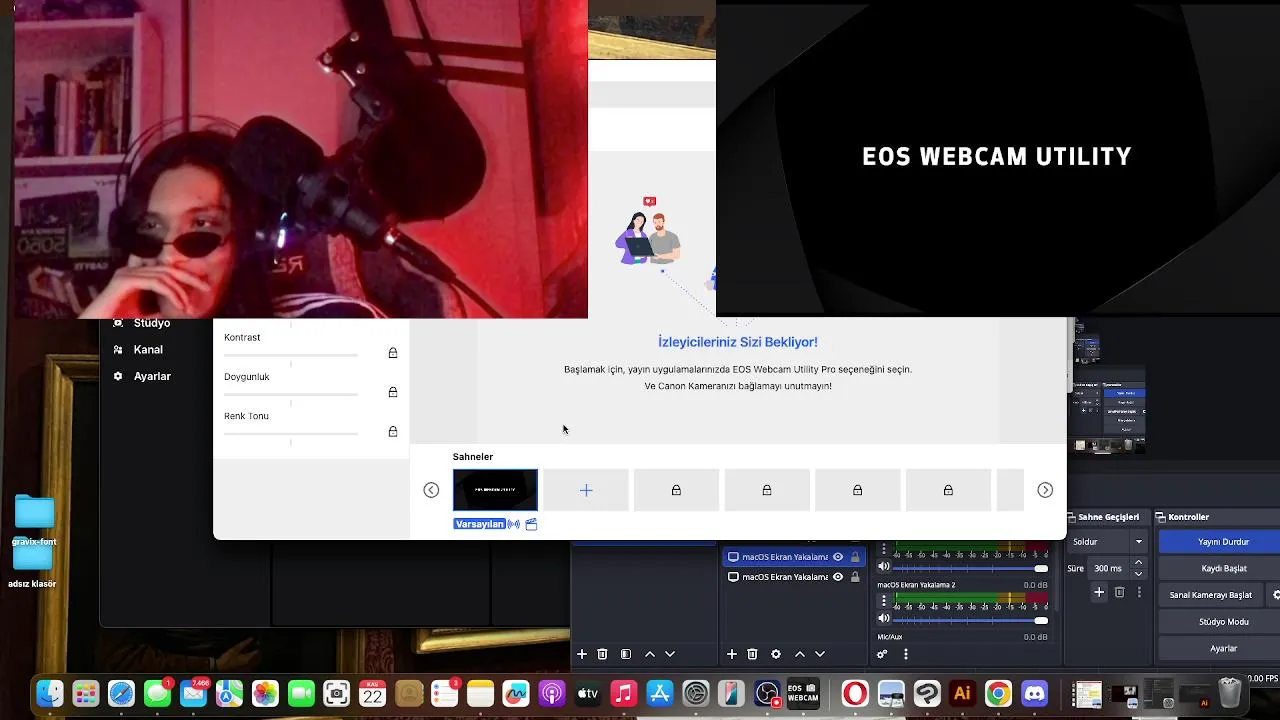Open advanced audio properties gear in OBS mixer
Viewport: 1280px width, 720px height.
(882, 654)
